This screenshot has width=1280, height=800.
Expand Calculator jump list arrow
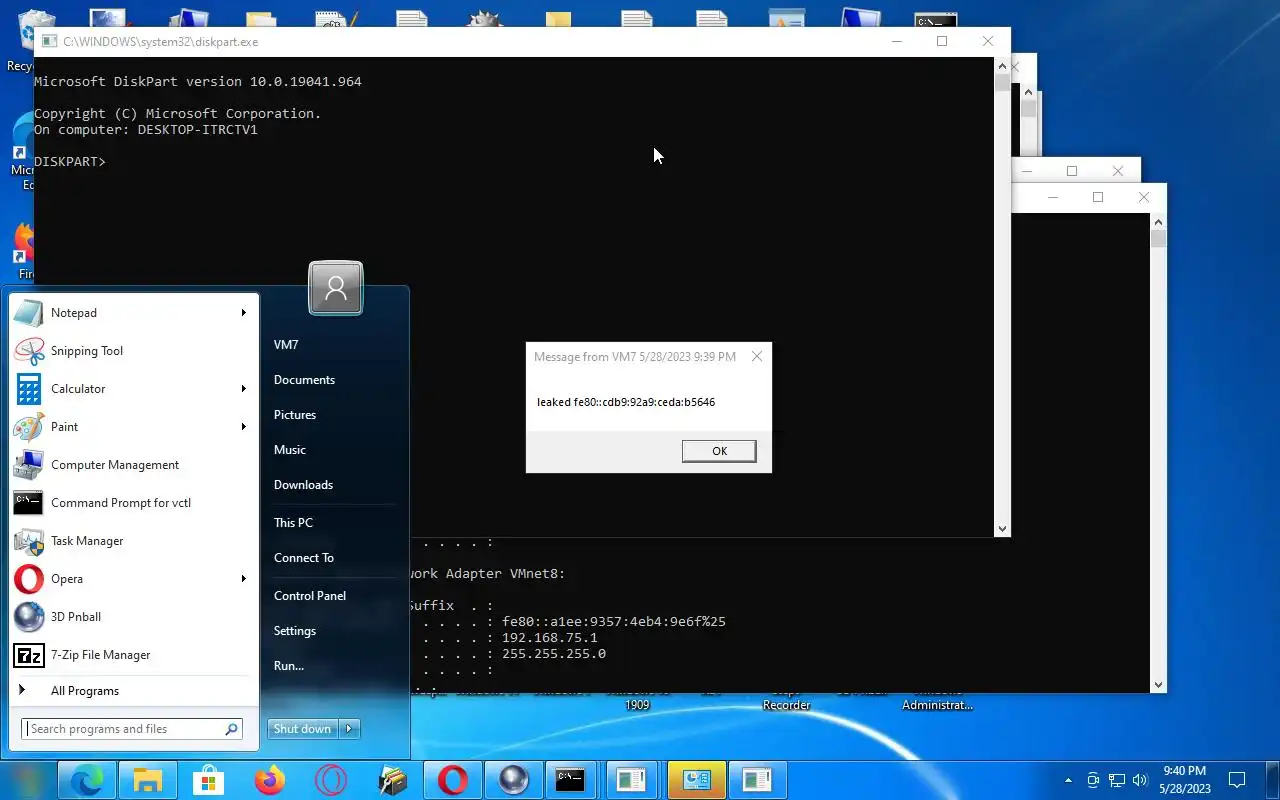coord(243,389)
